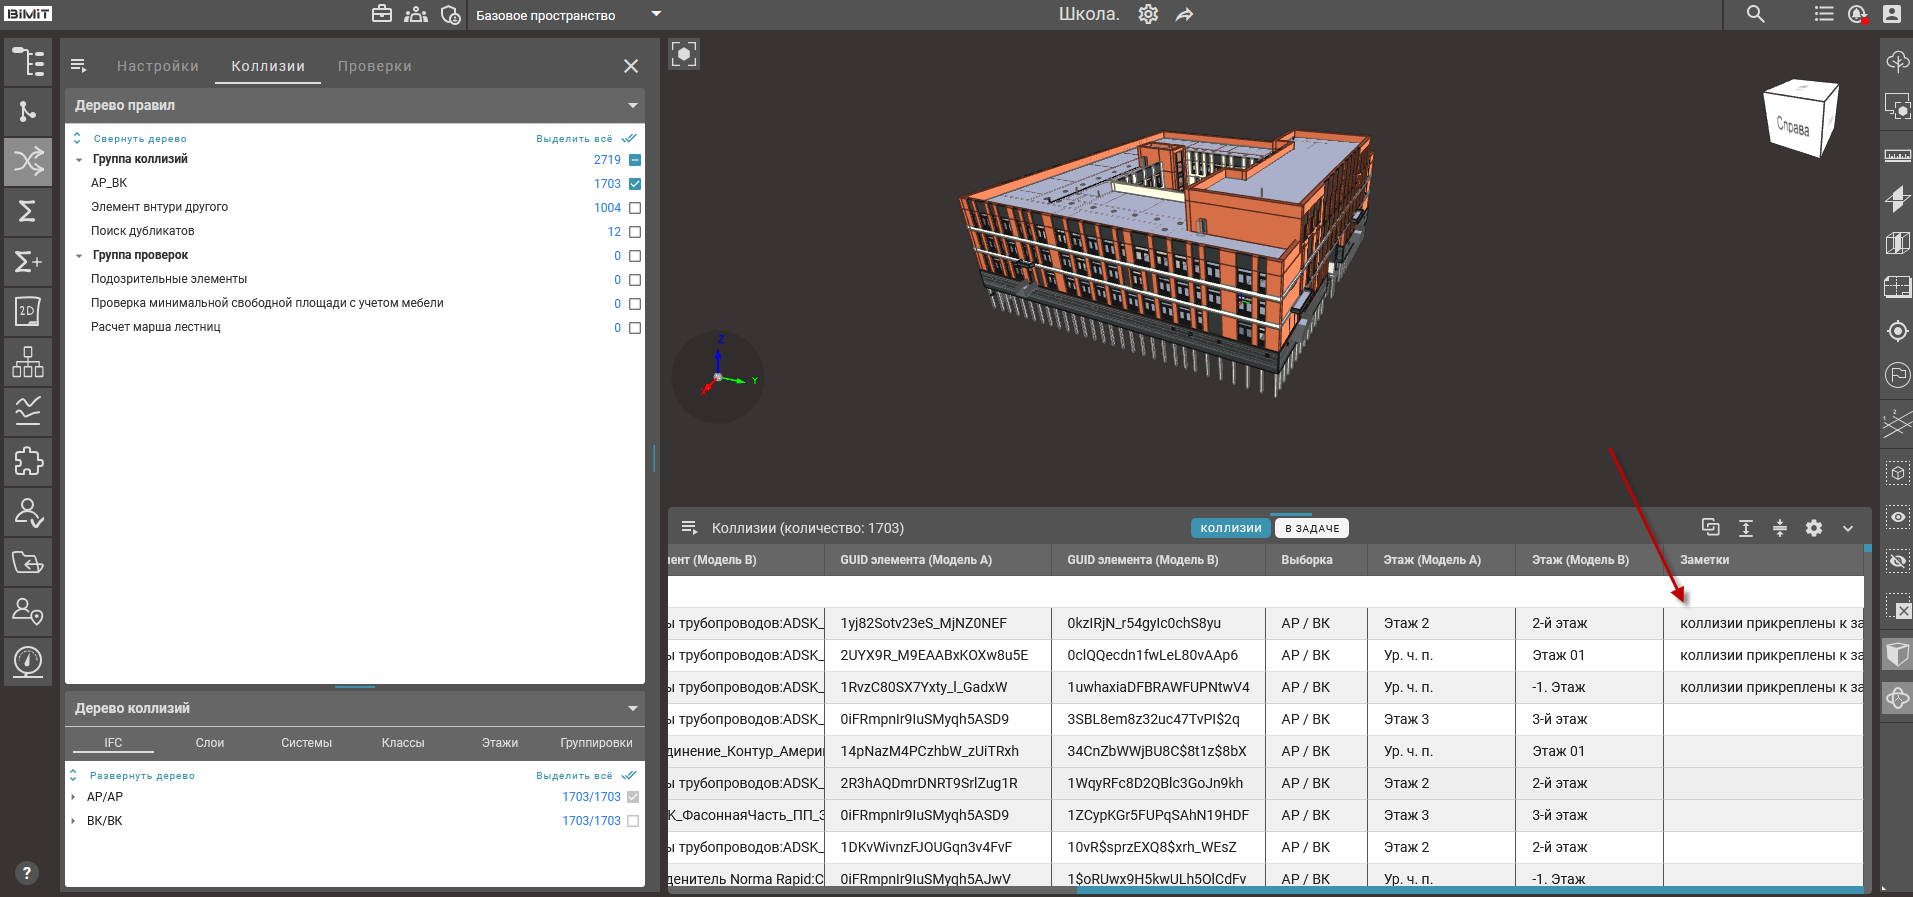The height and width of the screenshot is (897, 1913).
Task: Open the 2D drawing view tool
Action: (x=28, y=311)
